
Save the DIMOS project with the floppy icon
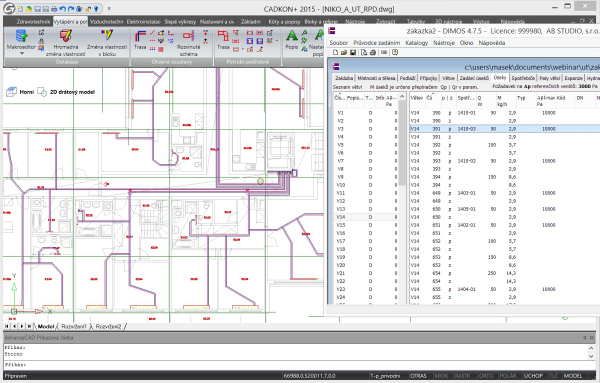pos(353,52)
